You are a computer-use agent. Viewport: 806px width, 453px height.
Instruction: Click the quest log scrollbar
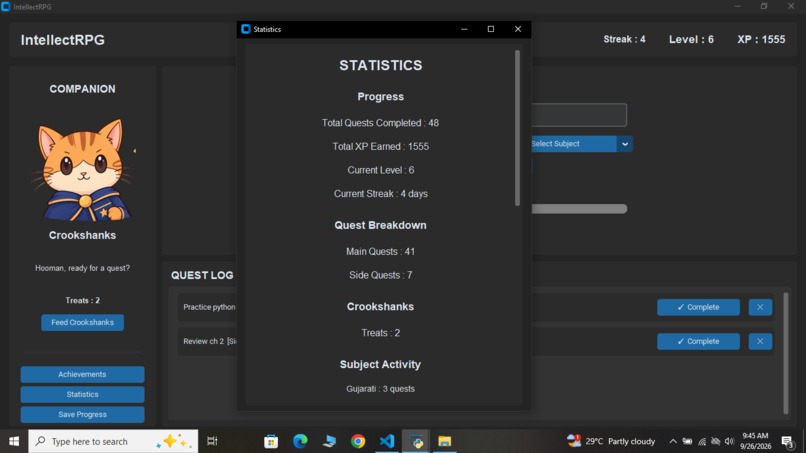point(785,353)
